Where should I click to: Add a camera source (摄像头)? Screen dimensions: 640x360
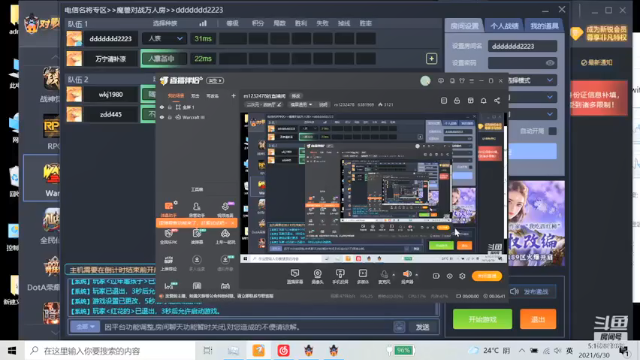pos(317,276)
